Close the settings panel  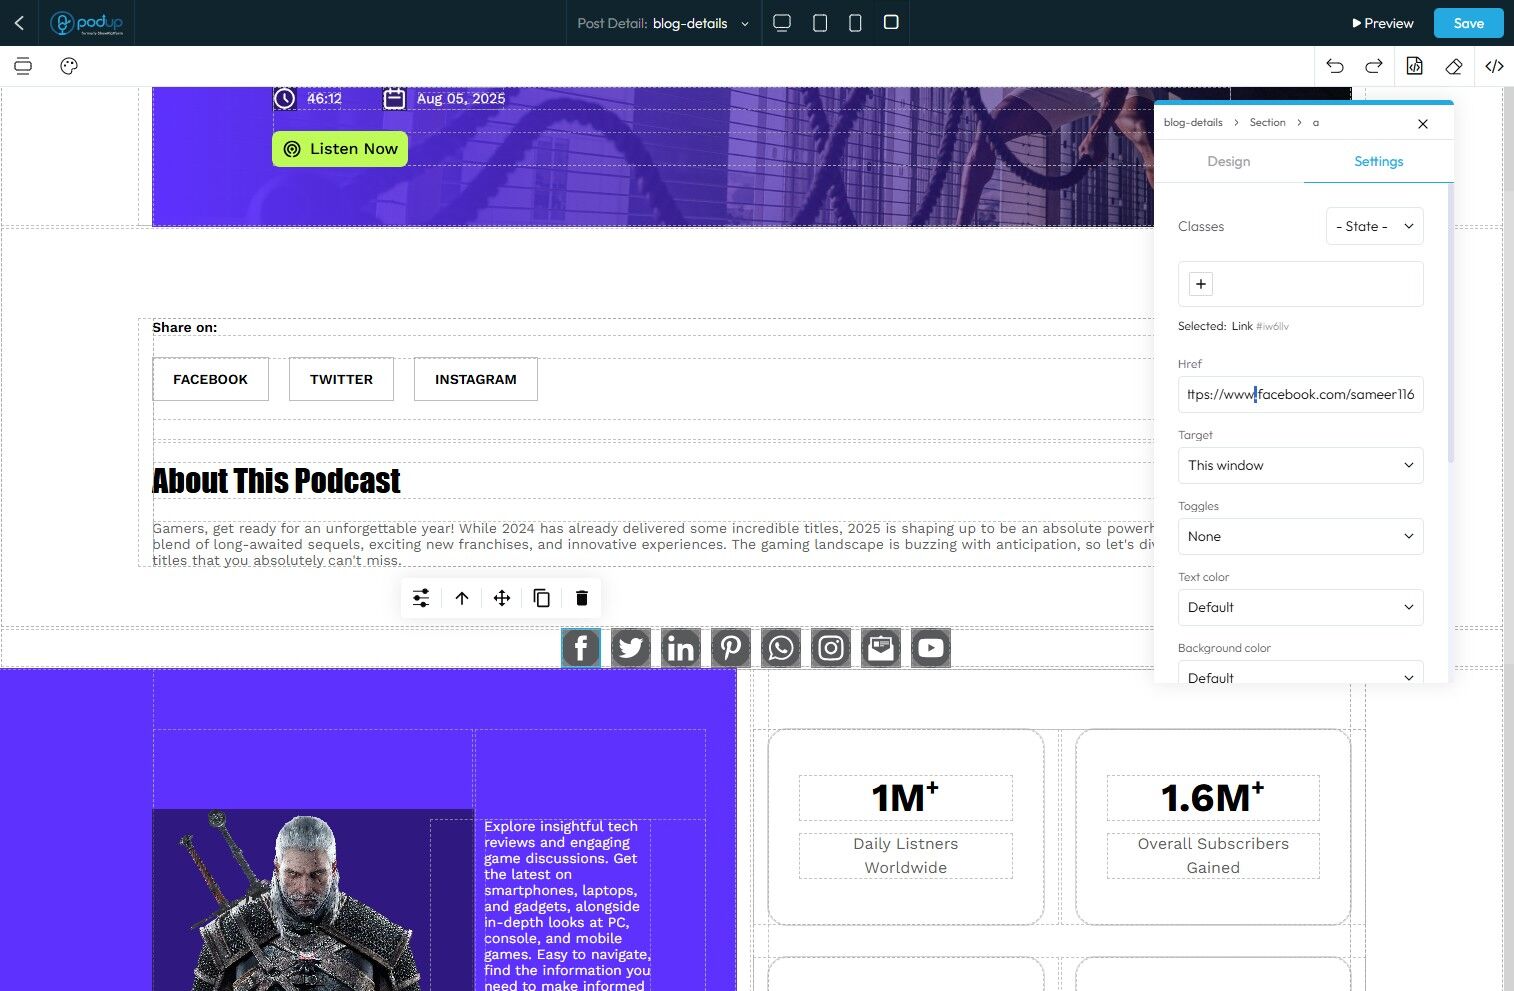pyautogui.click(x=1423, y=124)
